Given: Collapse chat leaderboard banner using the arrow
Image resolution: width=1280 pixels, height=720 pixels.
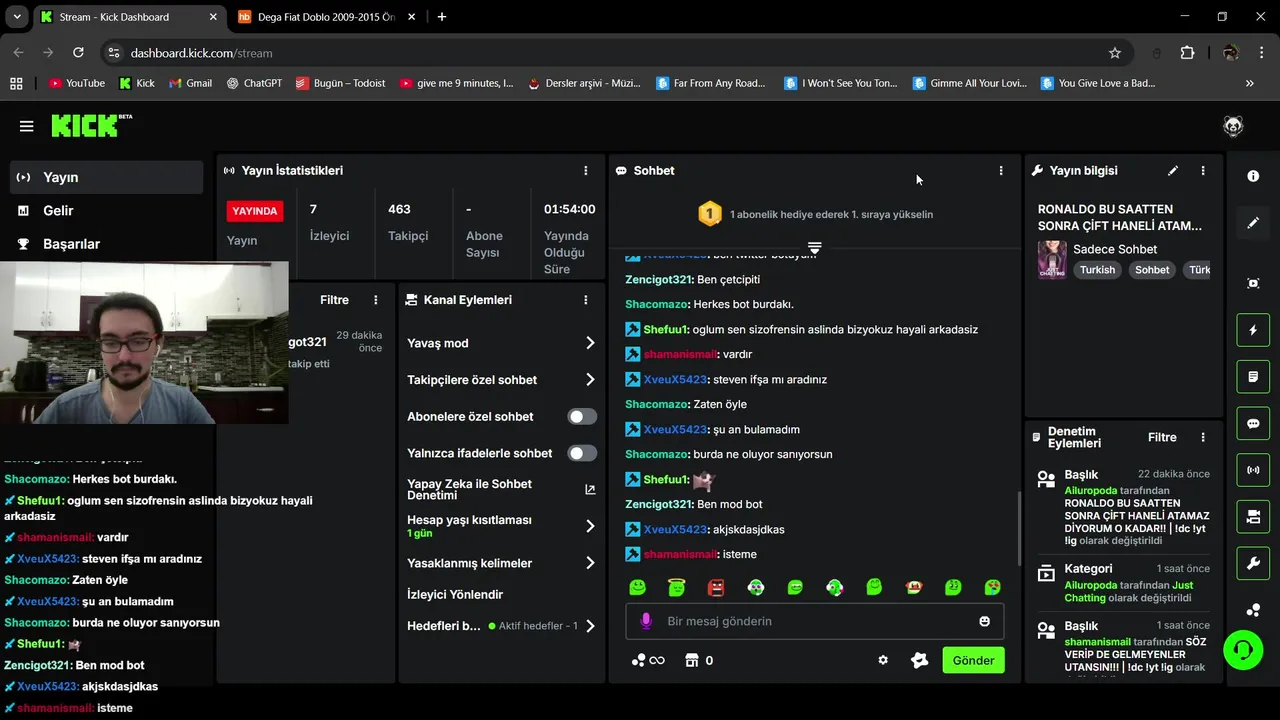Looking at the screenshot, I should tap(814, 247).
